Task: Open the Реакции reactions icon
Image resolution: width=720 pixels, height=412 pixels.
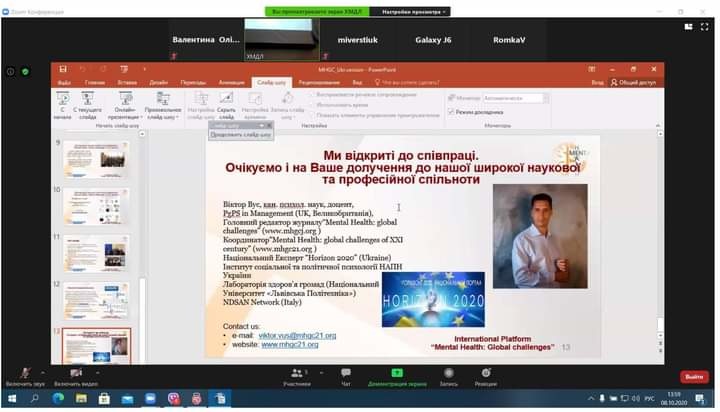Action: tap(486, 373)
